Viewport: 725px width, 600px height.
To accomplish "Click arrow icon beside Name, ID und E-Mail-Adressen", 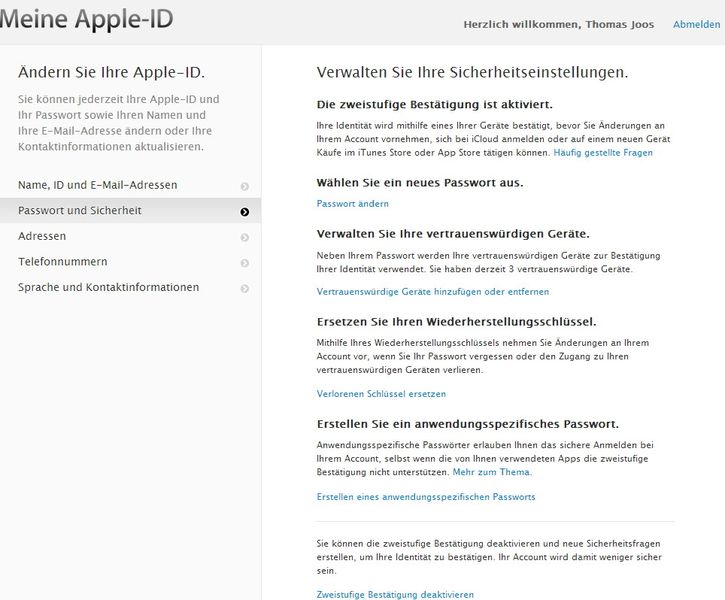I will pyautogui.click(x=245, y=186).
